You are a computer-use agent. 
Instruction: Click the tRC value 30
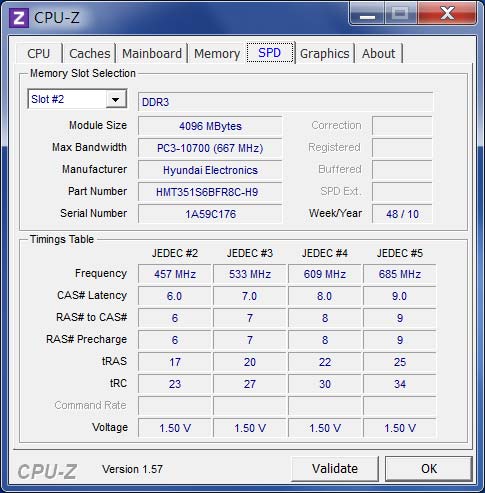click(325, 384)
